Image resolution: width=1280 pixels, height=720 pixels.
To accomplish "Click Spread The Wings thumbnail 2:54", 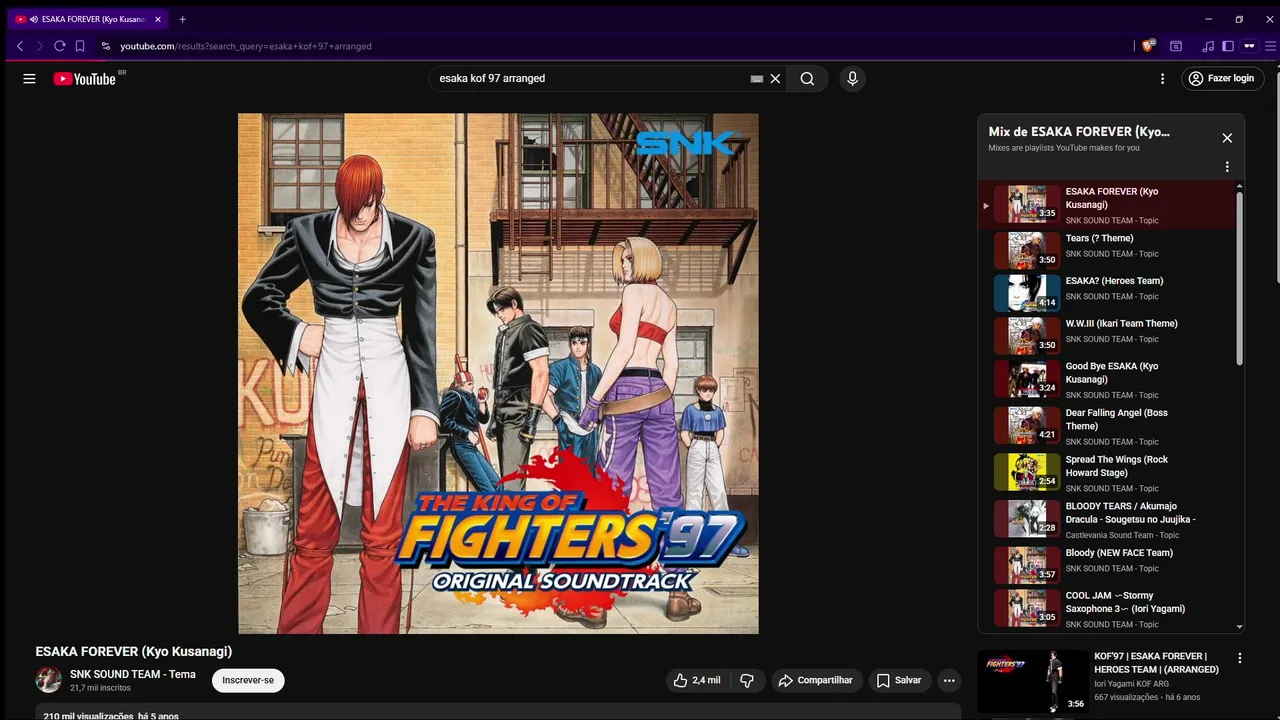I will point(1027,471).
